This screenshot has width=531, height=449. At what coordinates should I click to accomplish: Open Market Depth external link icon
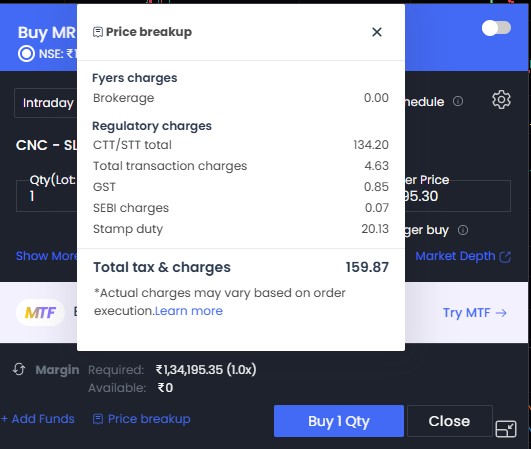click(x=505, y=257)
